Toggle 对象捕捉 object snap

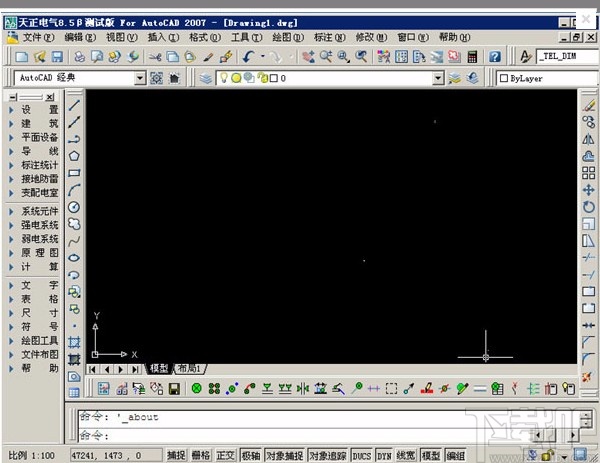coord(285,455)
